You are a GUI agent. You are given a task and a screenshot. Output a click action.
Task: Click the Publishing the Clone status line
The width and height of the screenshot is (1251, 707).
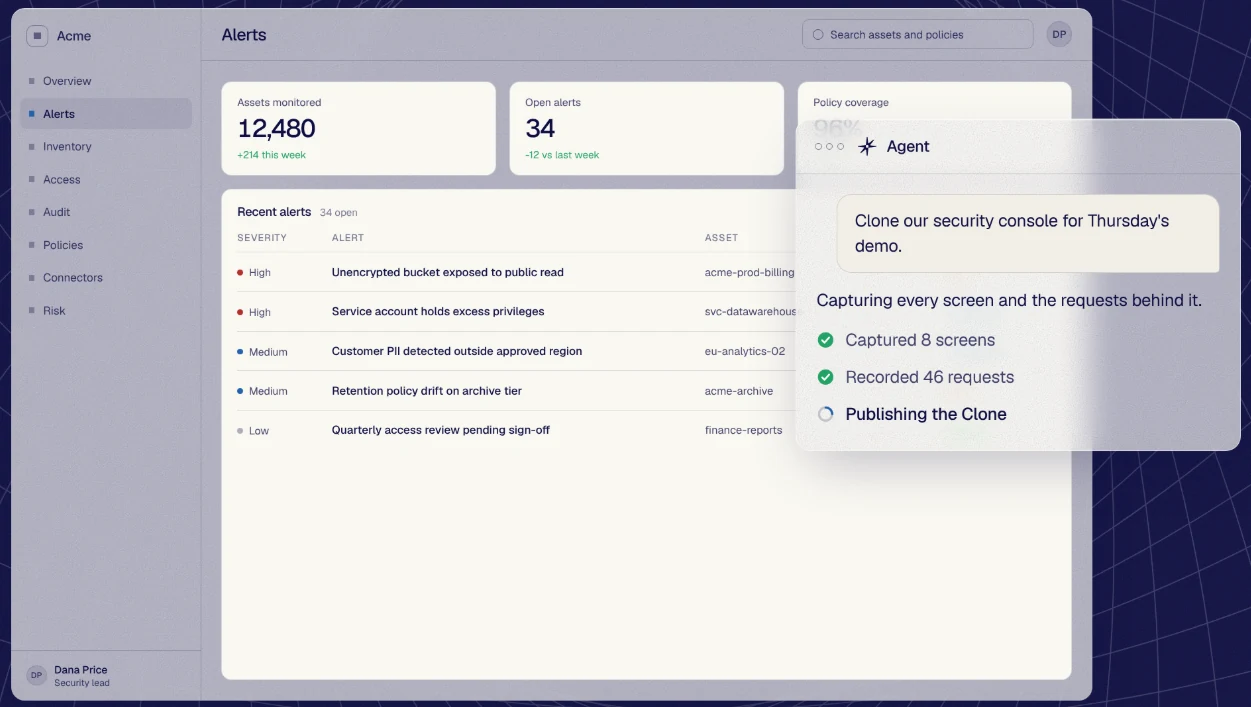coord(926,414)
